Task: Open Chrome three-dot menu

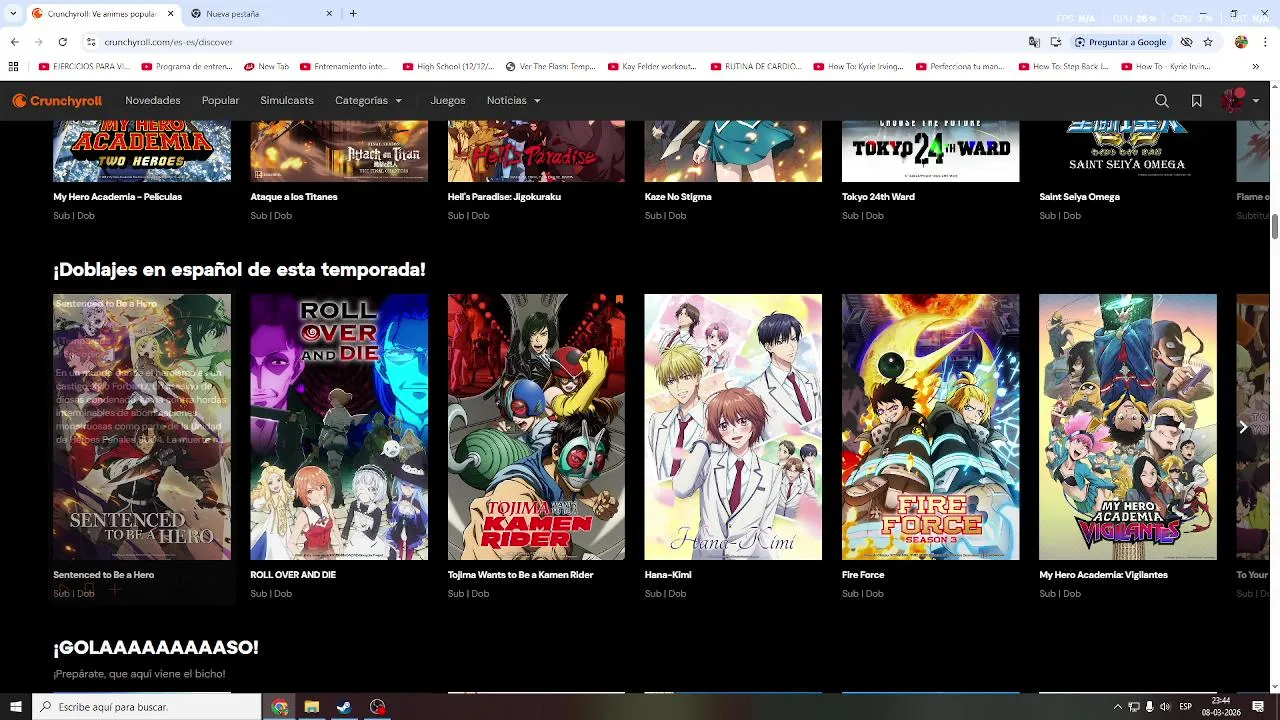Action: (x=1265, y=42)
